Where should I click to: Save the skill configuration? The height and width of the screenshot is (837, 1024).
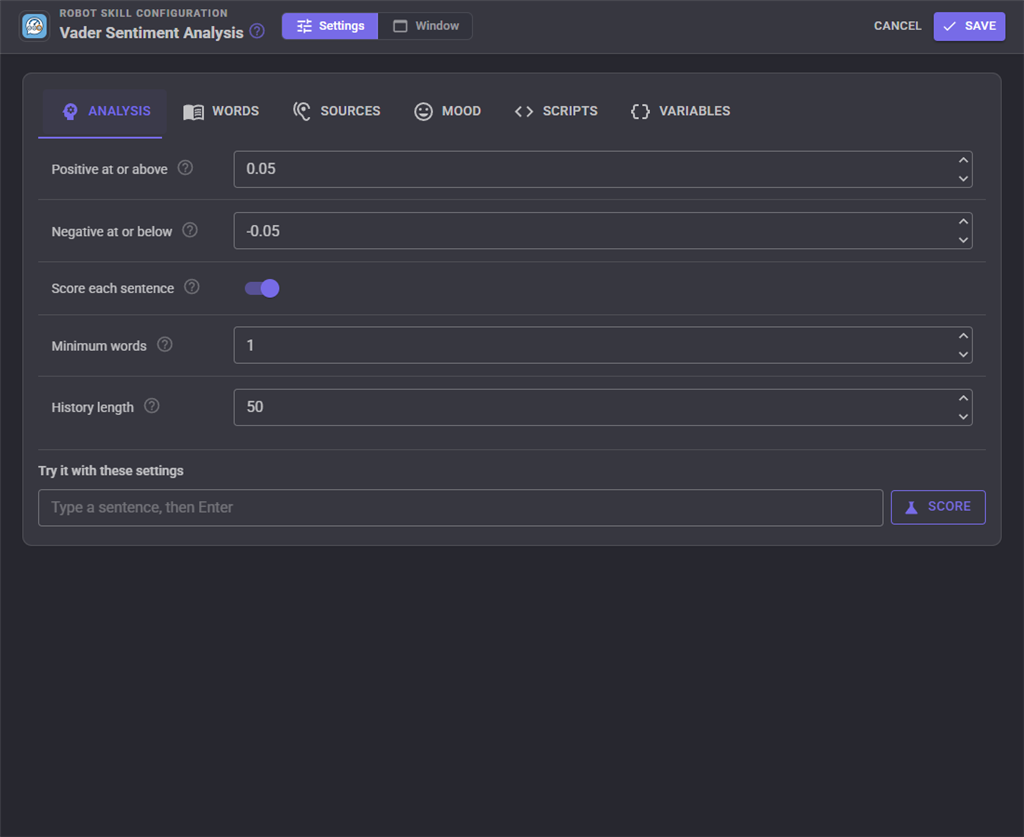pyautogui.click(x=969, y=27)
